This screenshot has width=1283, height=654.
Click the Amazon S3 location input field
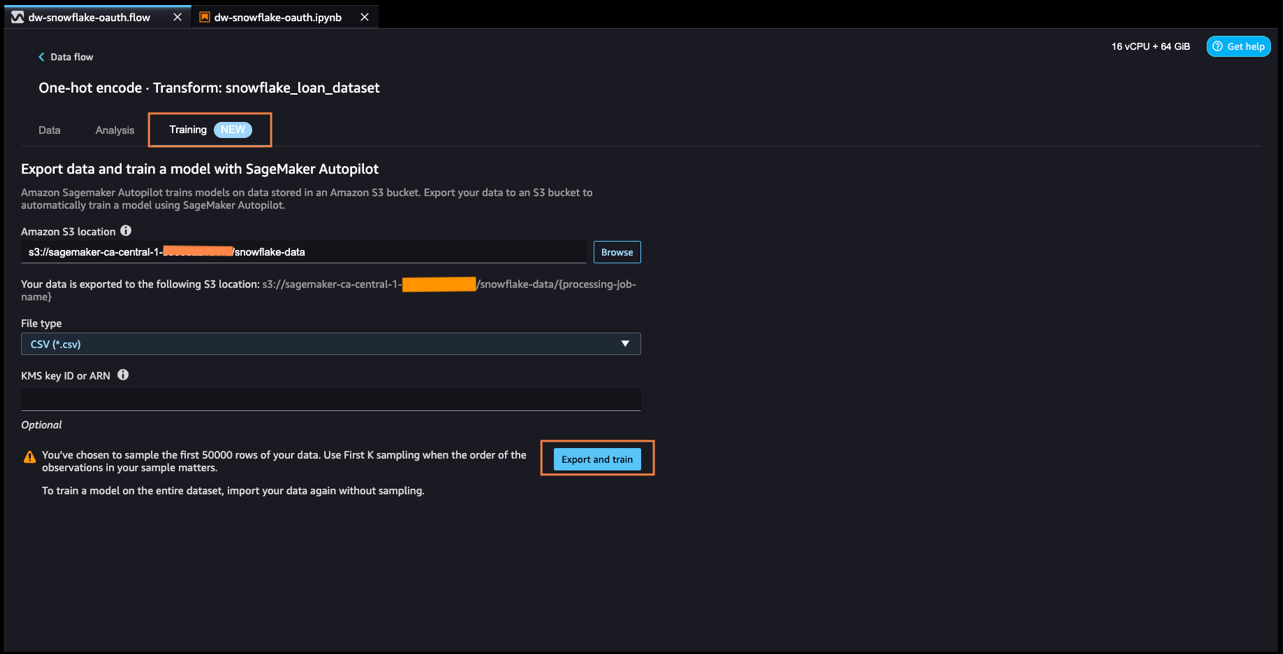(304, 252)
